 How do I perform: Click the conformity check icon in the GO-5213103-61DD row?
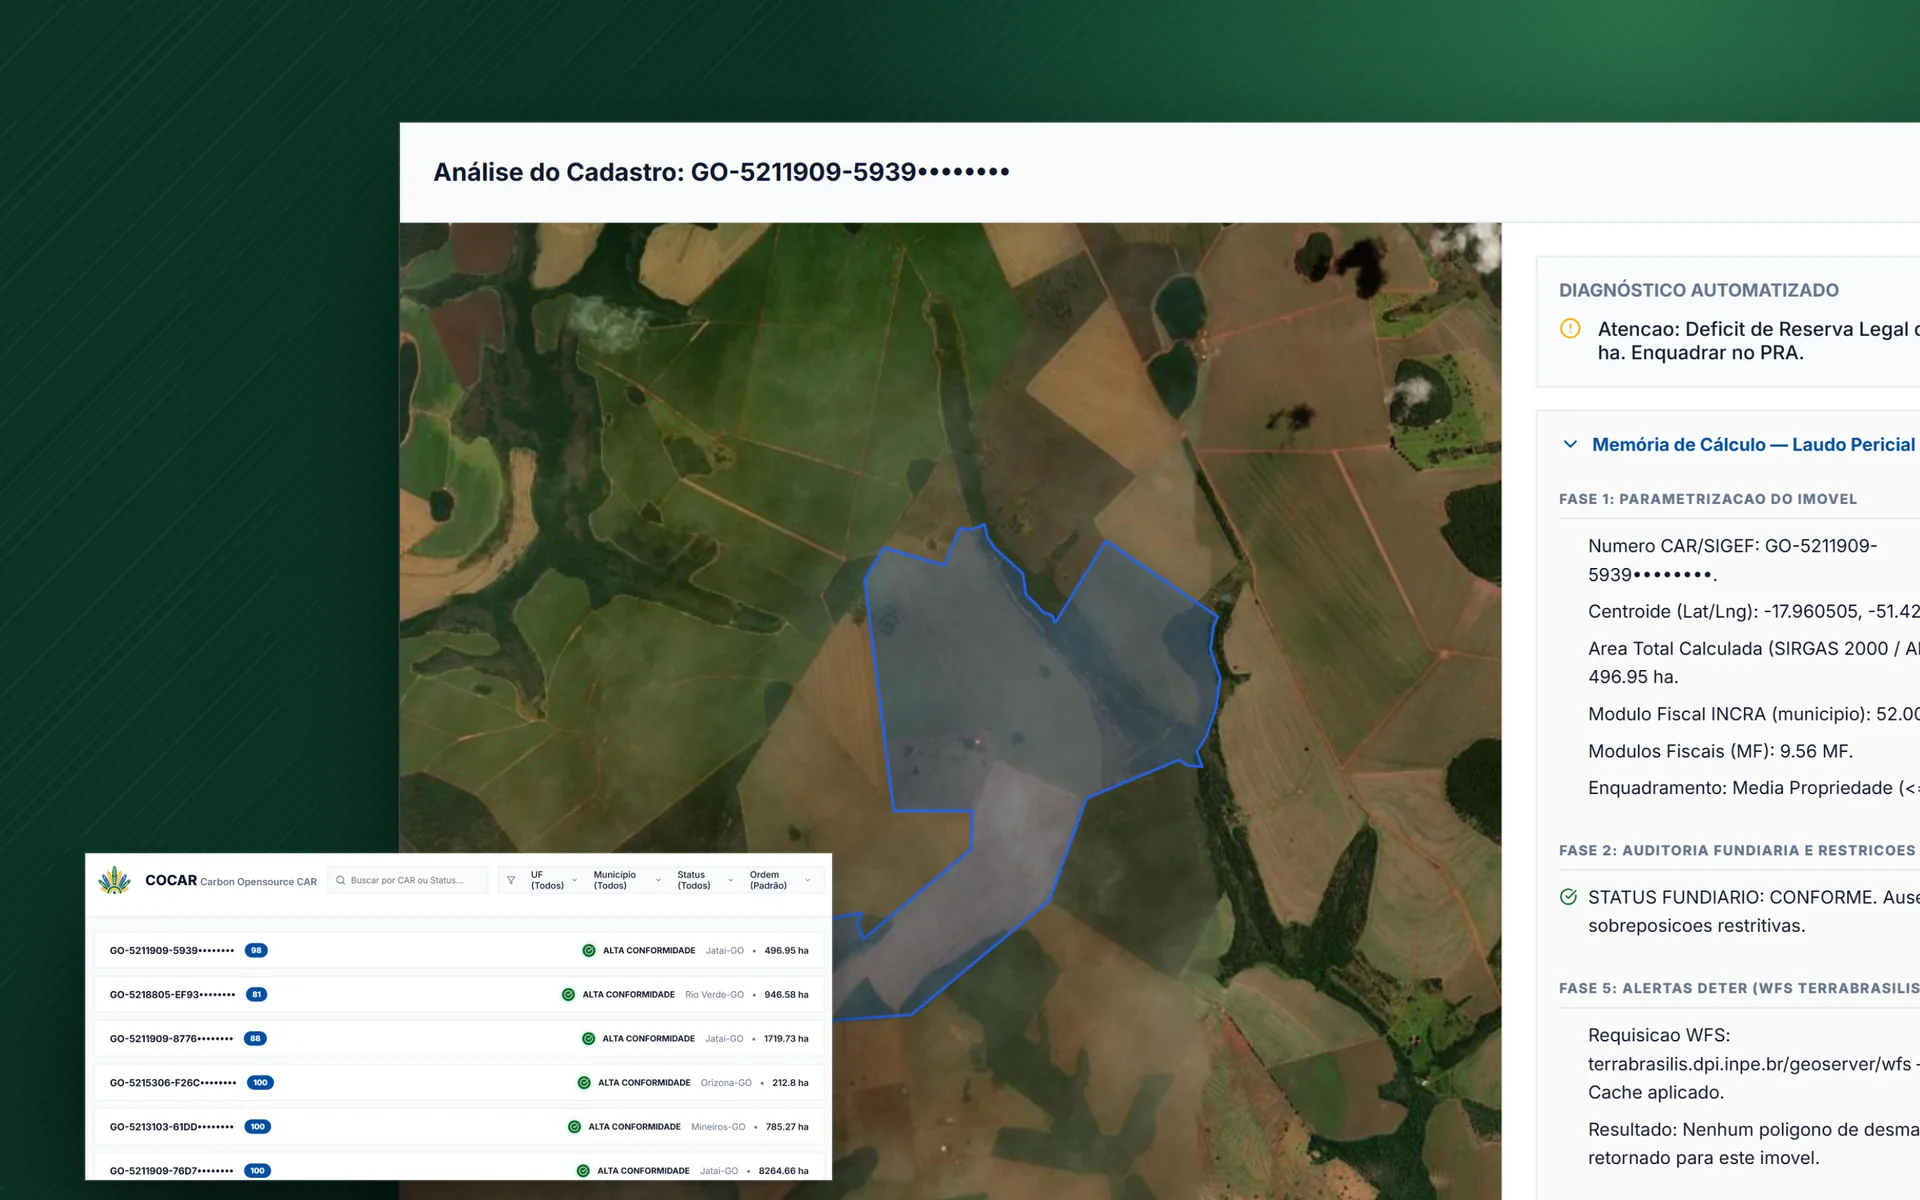click(574, 1126)
